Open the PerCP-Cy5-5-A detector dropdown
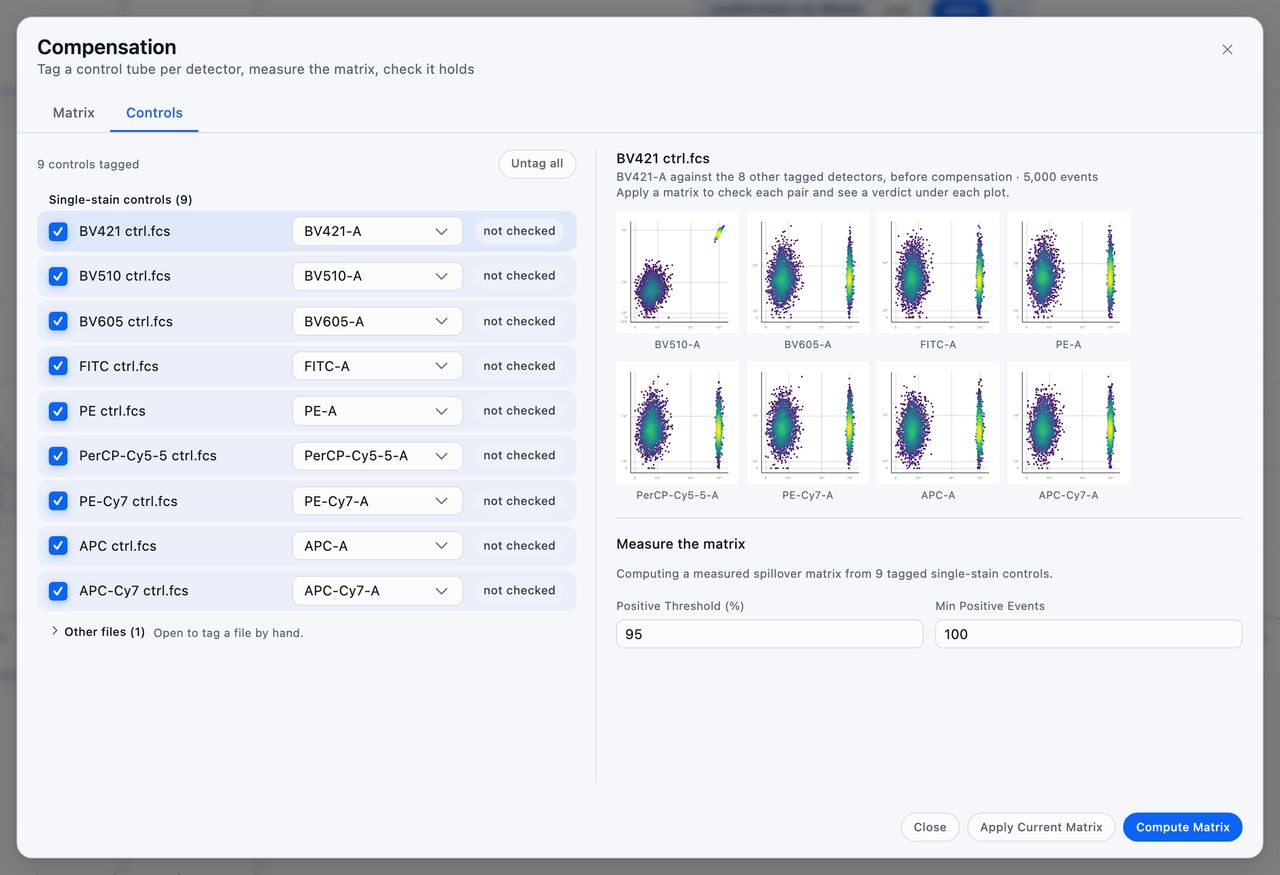Screen dimensions: 1280x875 click(x=377, y=456)
